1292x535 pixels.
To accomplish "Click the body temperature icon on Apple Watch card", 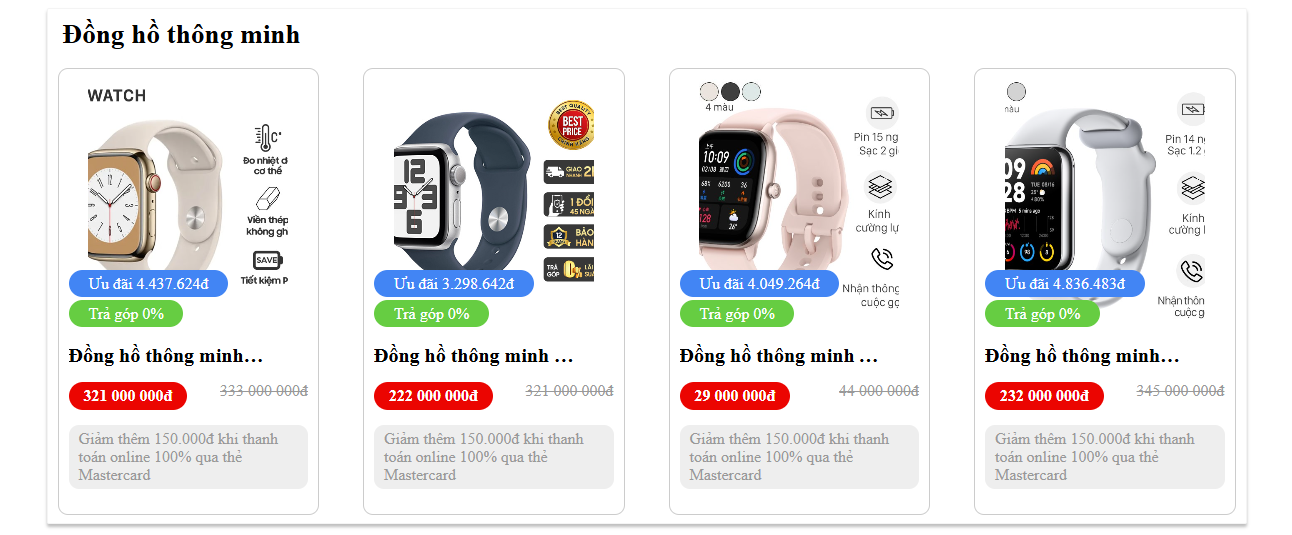I will point(267,138).
